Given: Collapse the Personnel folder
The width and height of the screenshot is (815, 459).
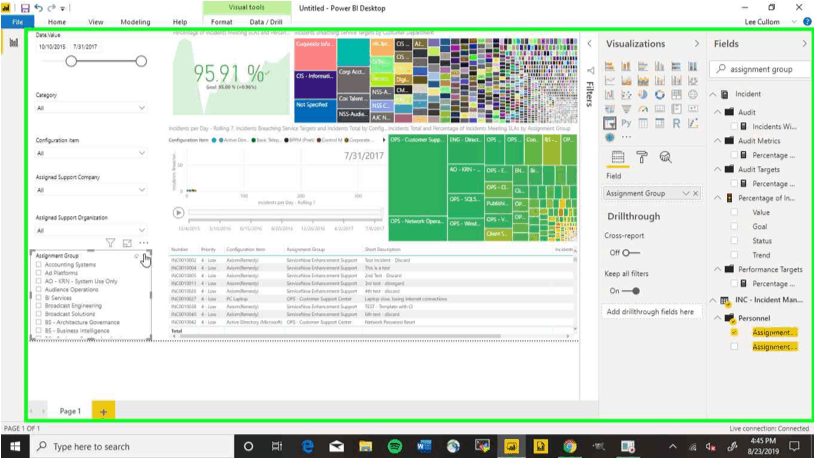Looking at the screenshot, I should coord(718,318).
